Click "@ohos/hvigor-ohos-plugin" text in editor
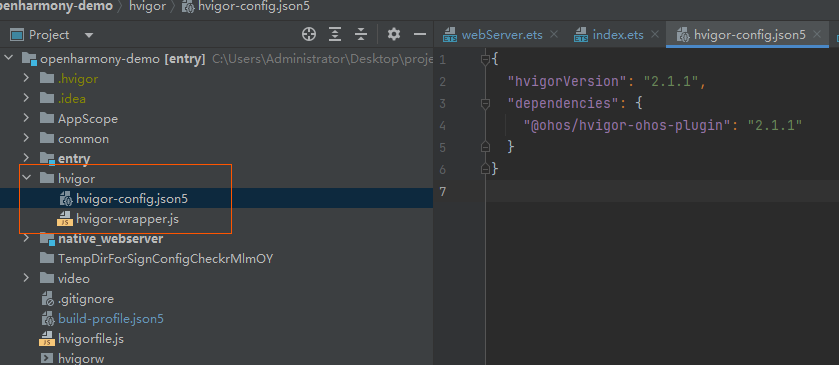 (x=627, y=125)
